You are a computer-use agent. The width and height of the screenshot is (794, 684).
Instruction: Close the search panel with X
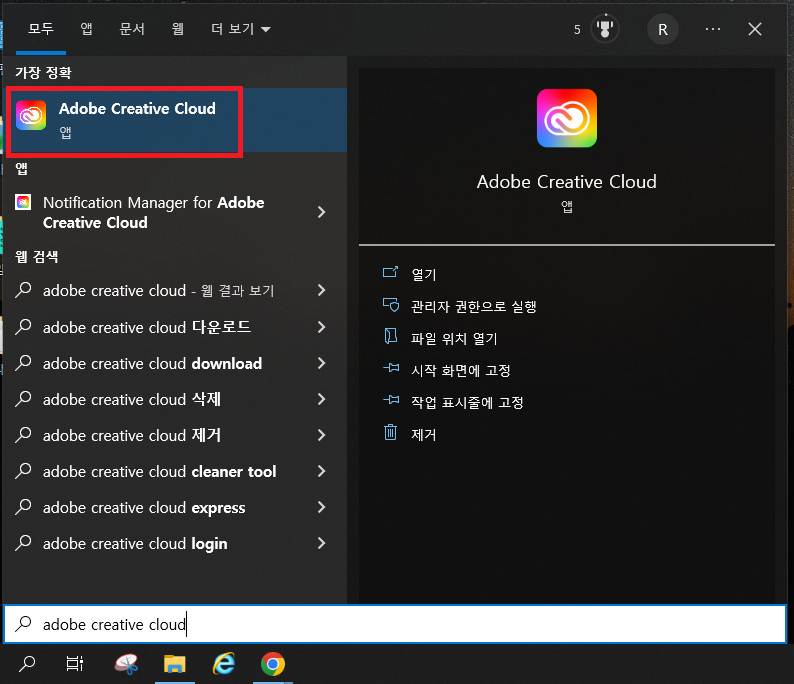(755, 29)
